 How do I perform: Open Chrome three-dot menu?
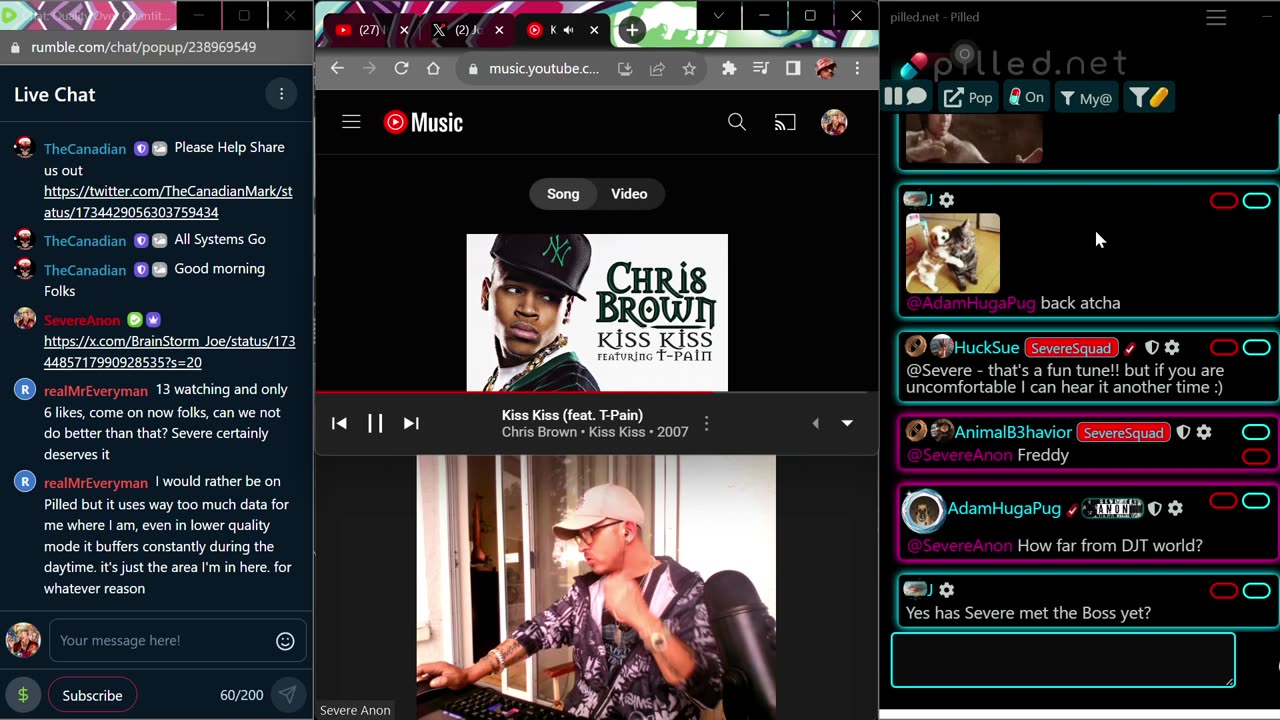(x=857, y=68)
